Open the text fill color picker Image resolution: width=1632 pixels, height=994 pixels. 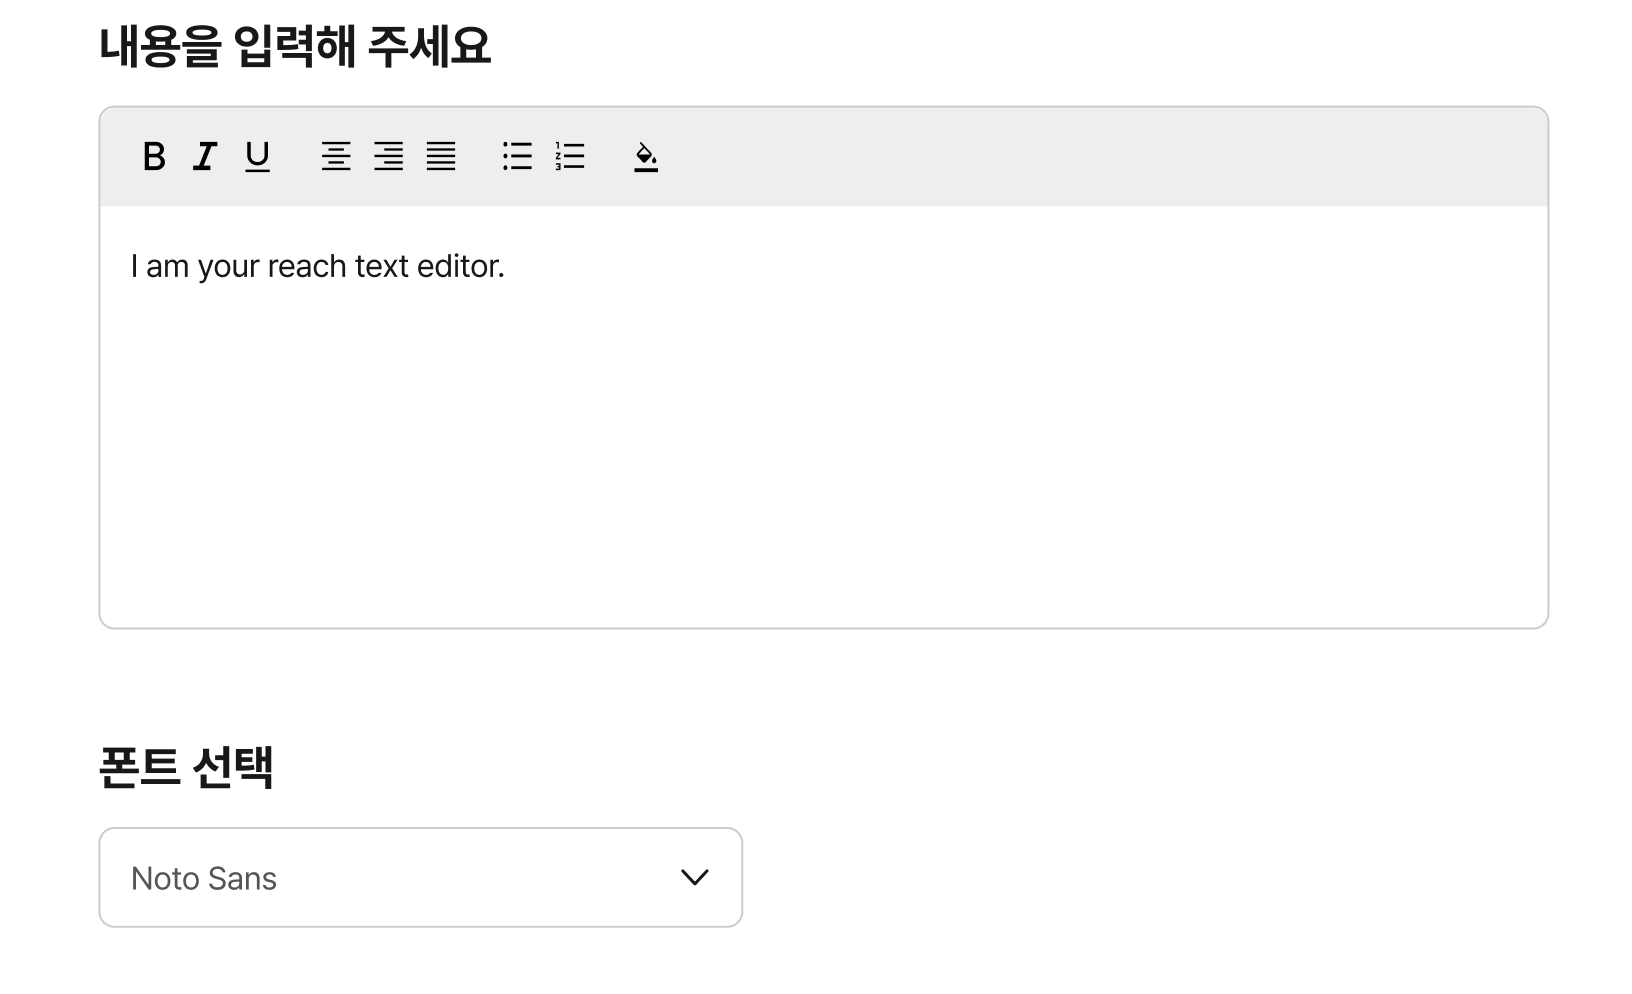click(x=646, y=156)
